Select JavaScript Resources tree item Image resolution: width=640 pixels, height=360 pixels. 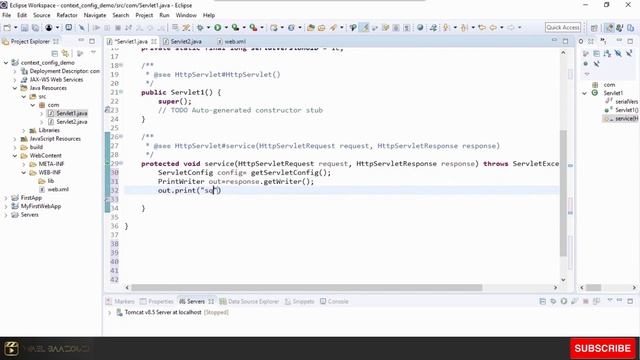point(51,139)
